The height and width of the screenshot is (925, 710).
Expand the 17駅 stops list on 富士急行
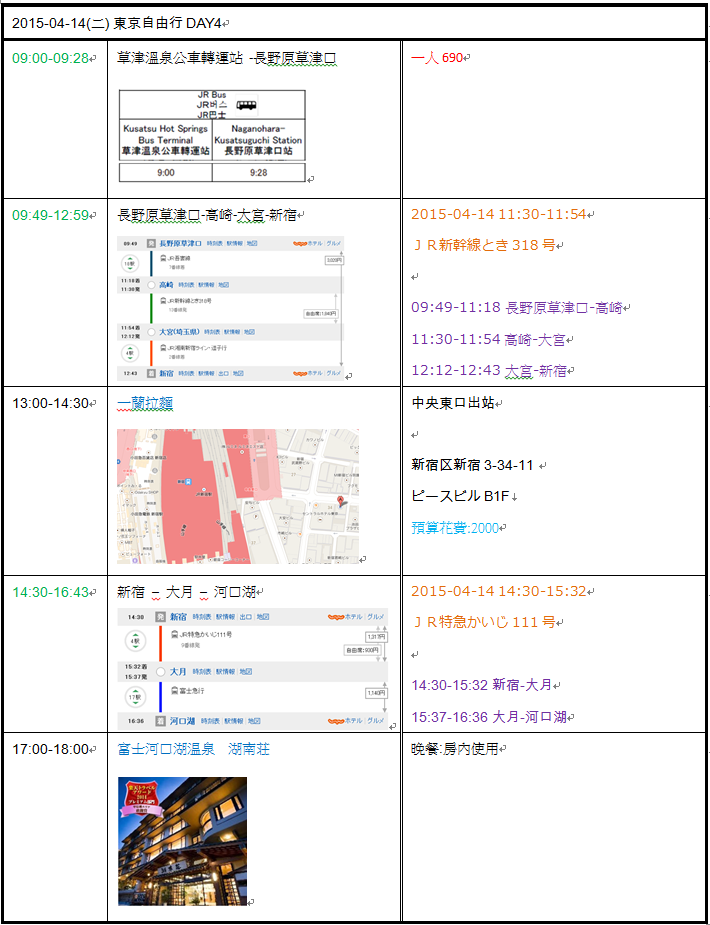(135, 697)
